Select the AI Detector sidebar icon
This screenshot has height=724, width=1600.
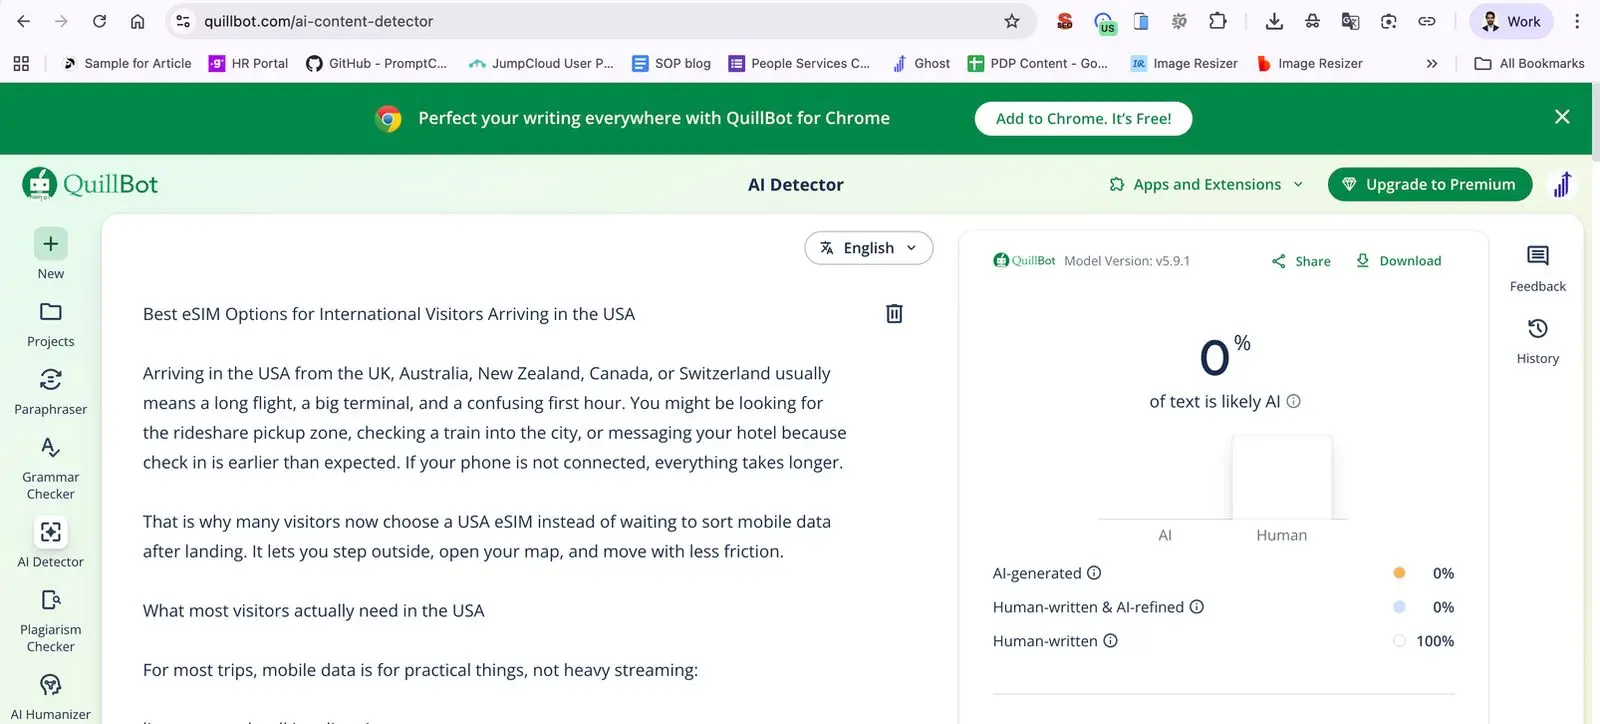(50, 532)
